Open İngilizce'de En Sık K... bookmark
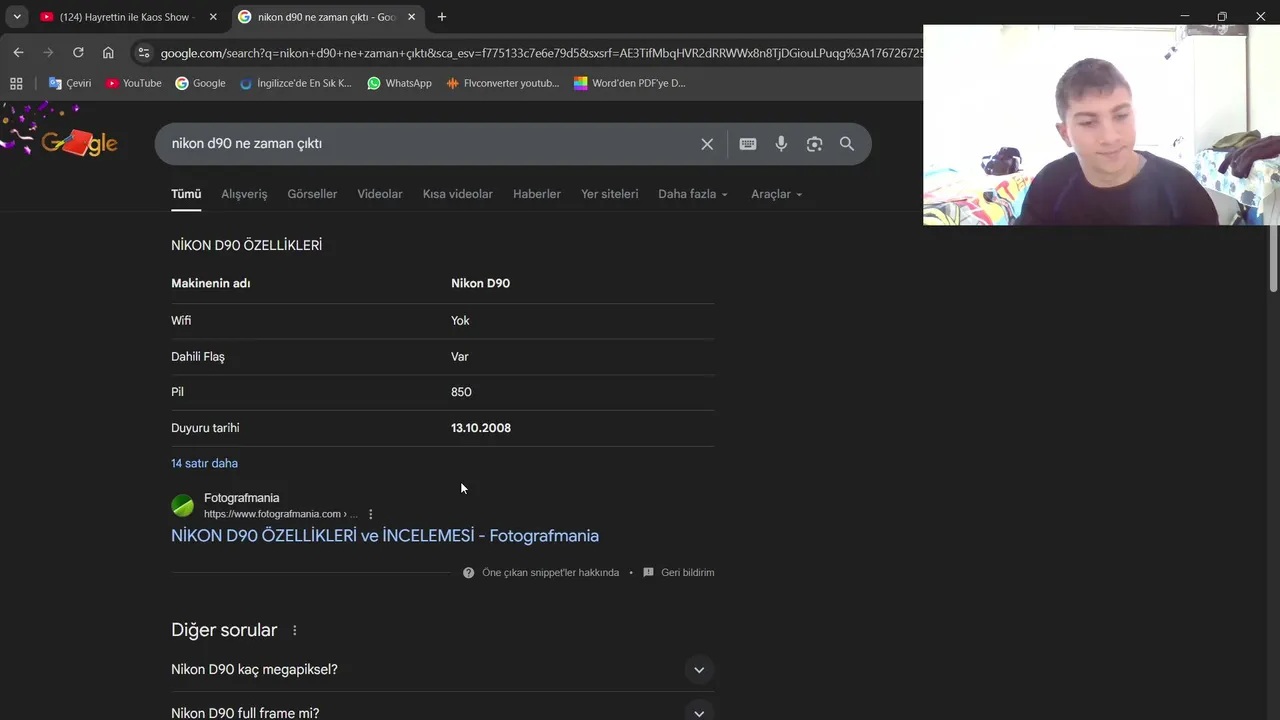 [296, 83]
